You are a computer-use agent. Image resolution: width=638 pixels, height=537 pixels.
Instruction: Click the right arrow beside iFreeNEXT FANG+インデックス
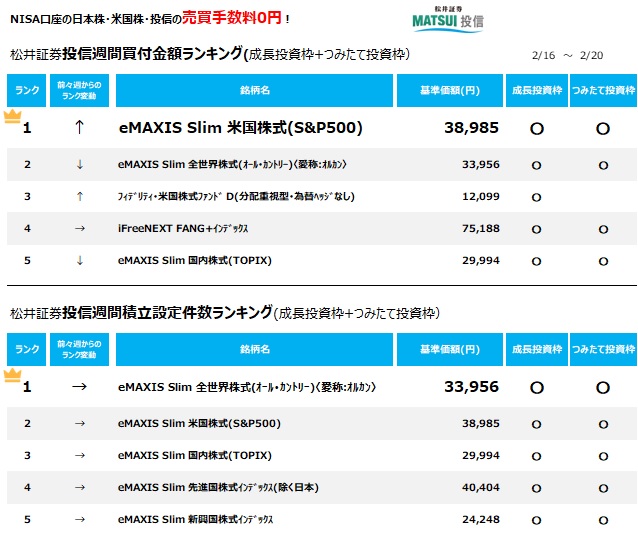80,229
